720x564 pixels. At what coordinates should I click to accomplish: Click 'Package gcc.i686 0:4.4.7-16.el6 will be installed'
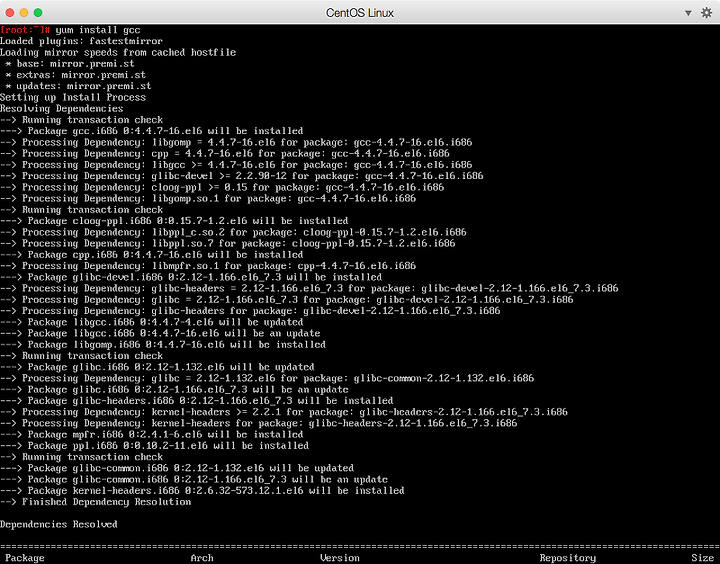pos(152,131)
